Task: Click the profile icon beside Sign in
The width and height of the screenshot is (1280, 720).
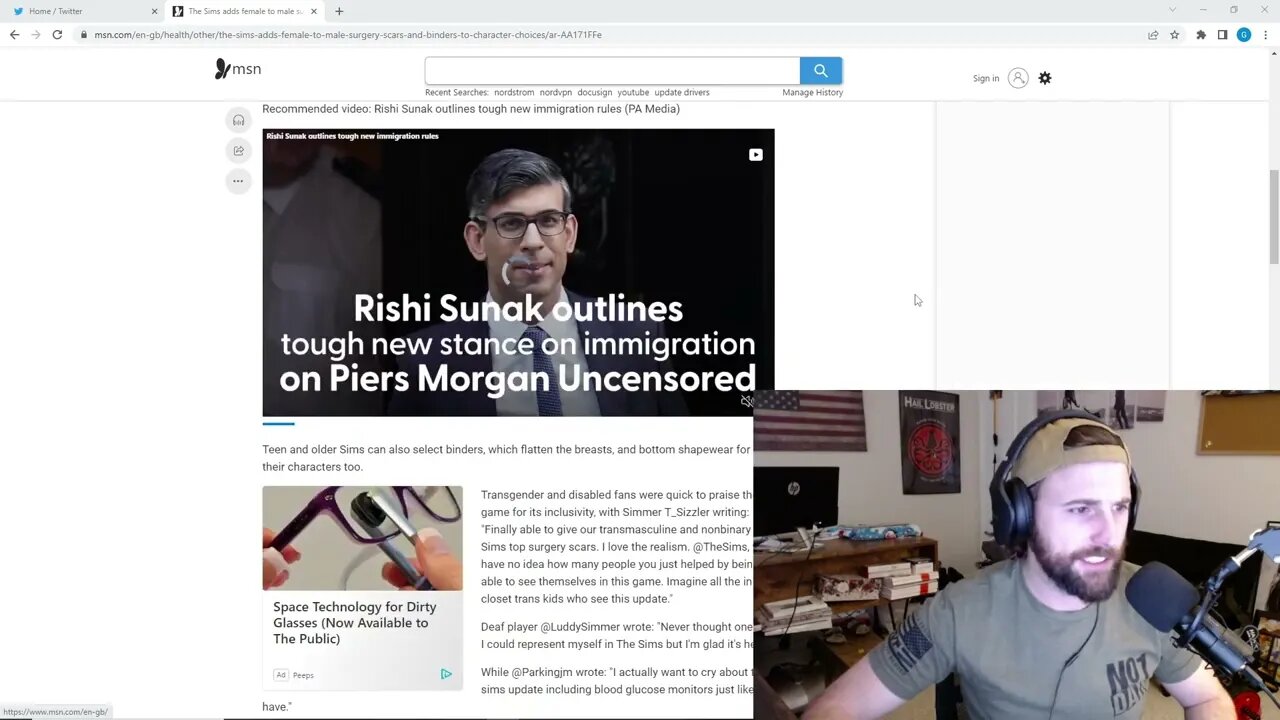Action: tap(1018, 78)
